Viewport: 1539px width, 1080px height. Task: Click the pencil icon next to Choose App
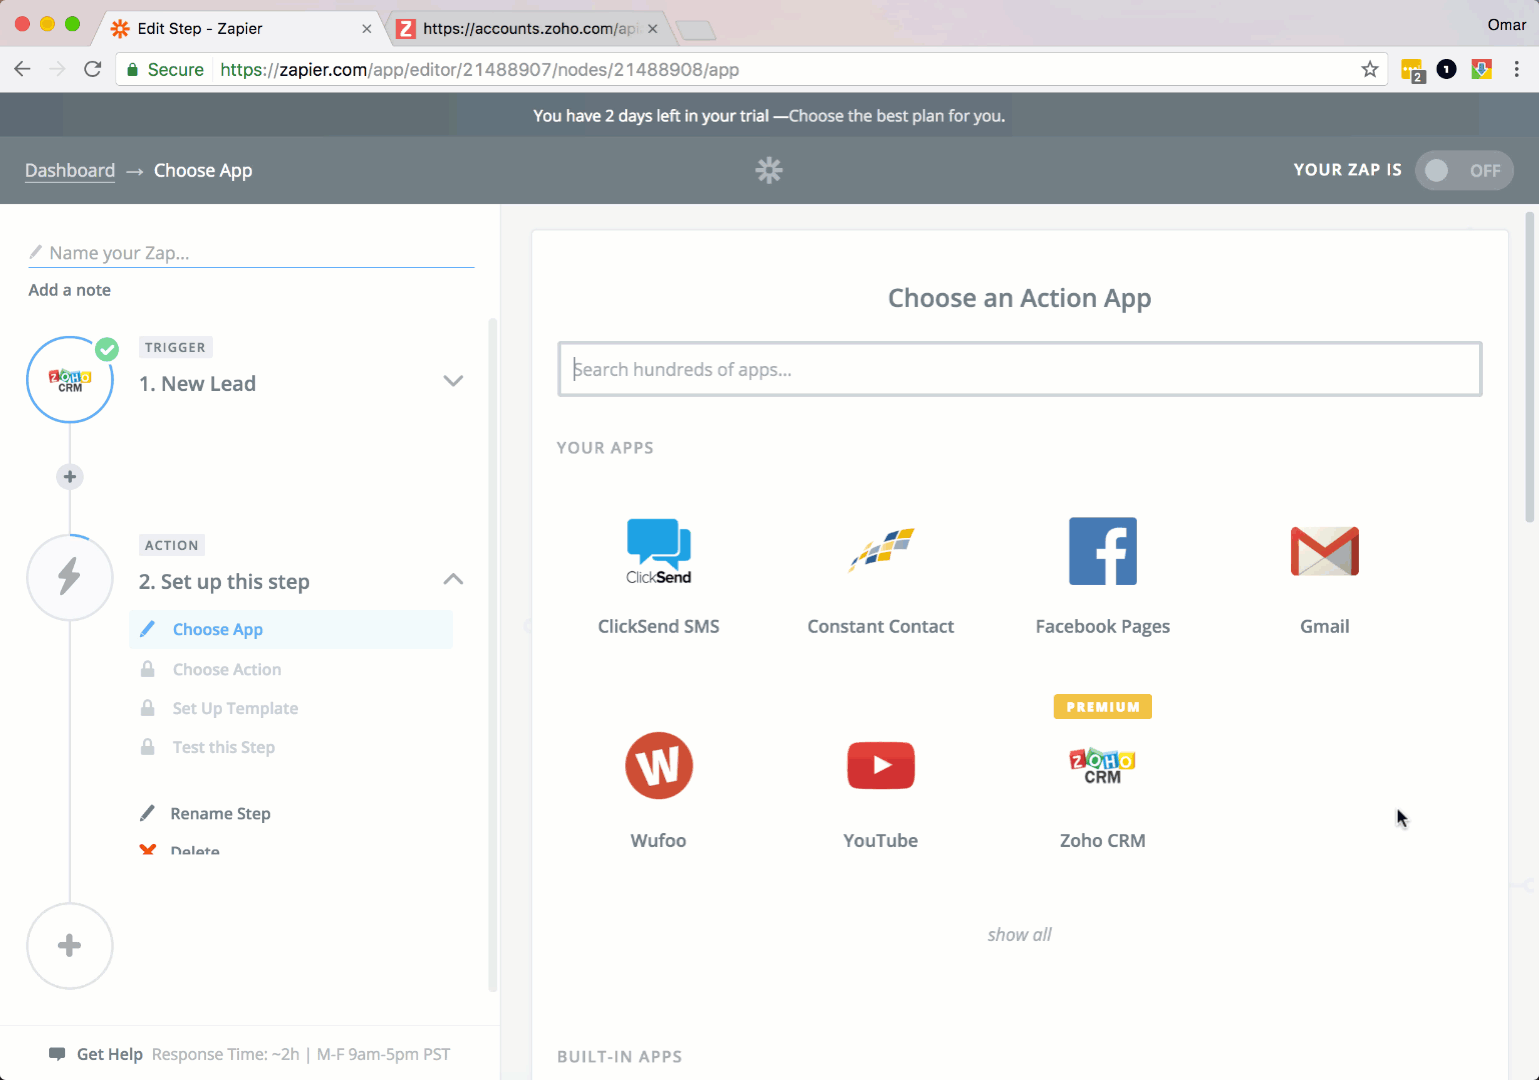click(x=147, y=629)
